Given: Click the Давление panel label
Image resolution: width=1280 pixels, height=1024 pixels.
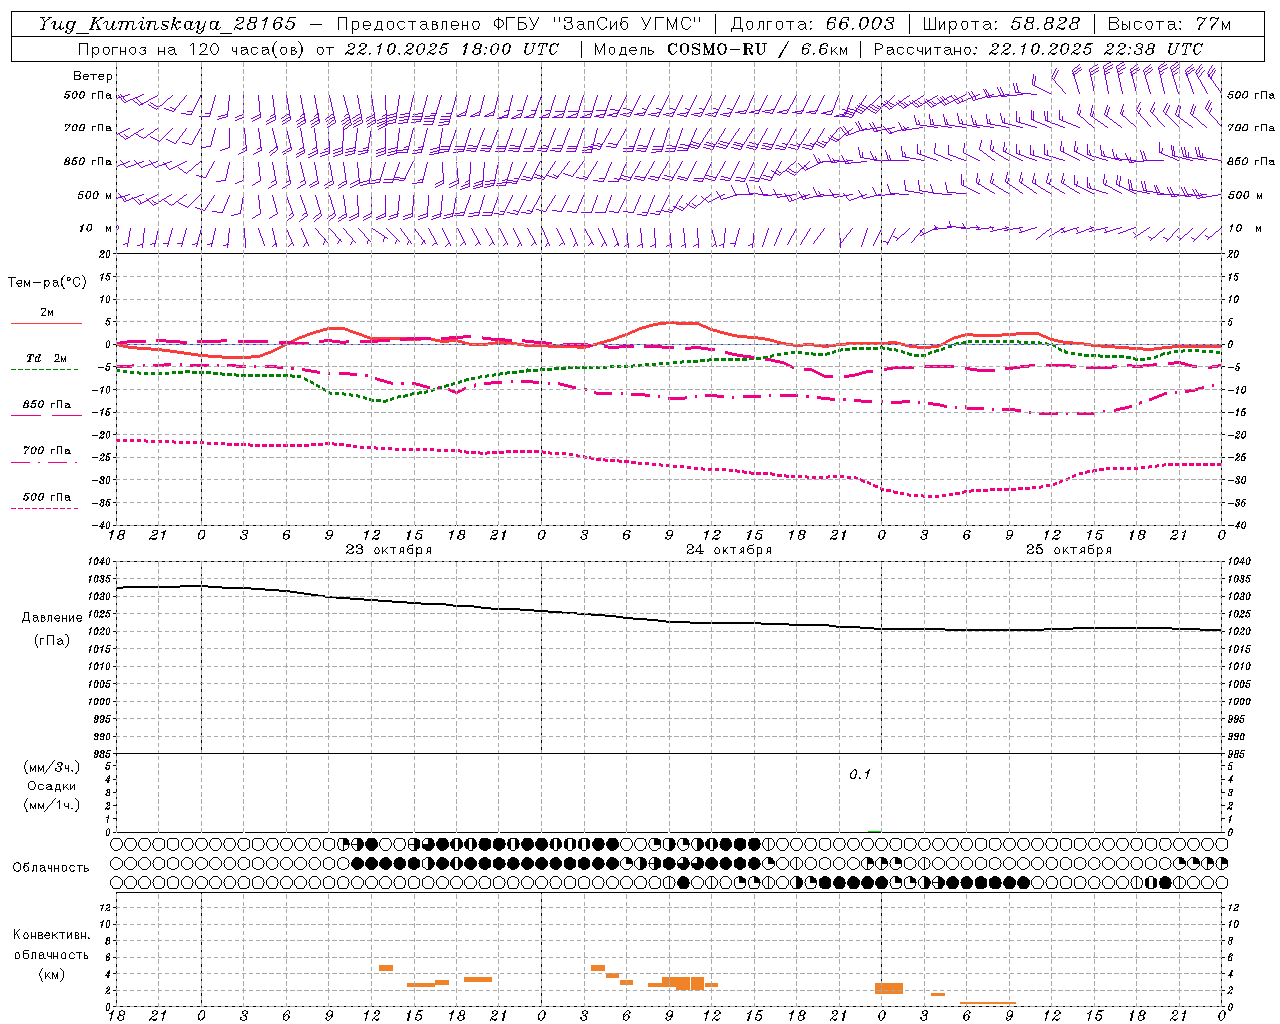Looking at the screenshot, I should [x=52, y=618].
